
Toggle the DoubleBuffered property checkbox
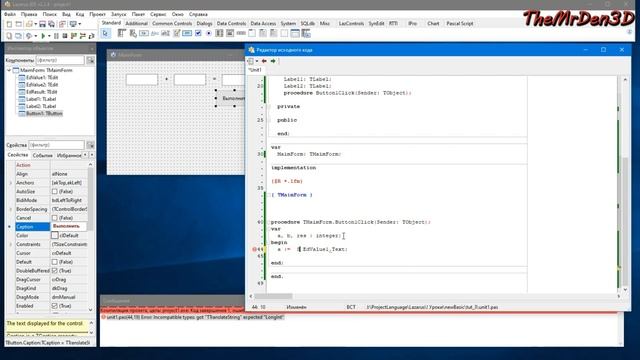55,271
